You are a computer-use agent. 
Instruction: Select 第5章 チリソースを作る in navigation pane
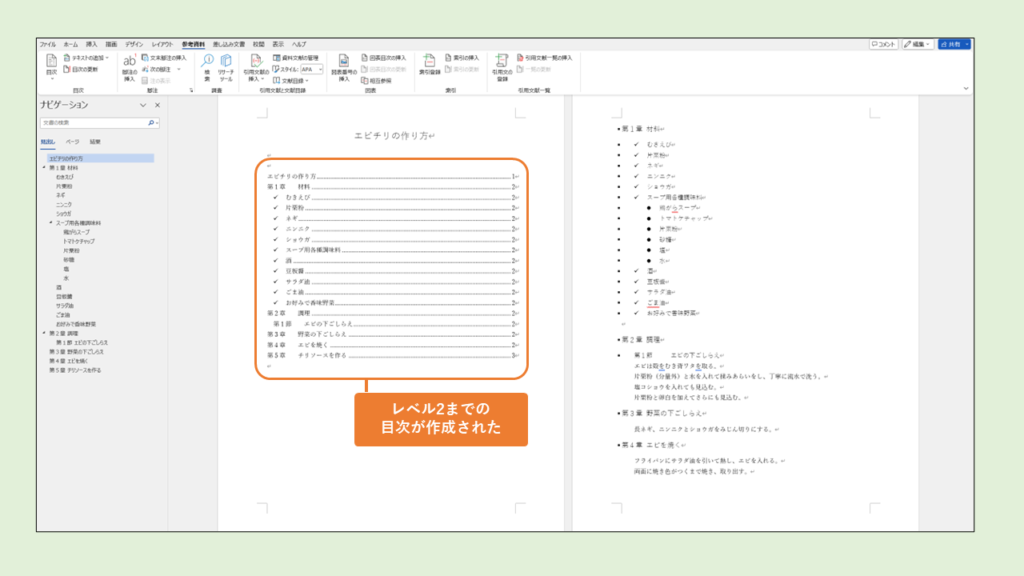pos(75,370)
